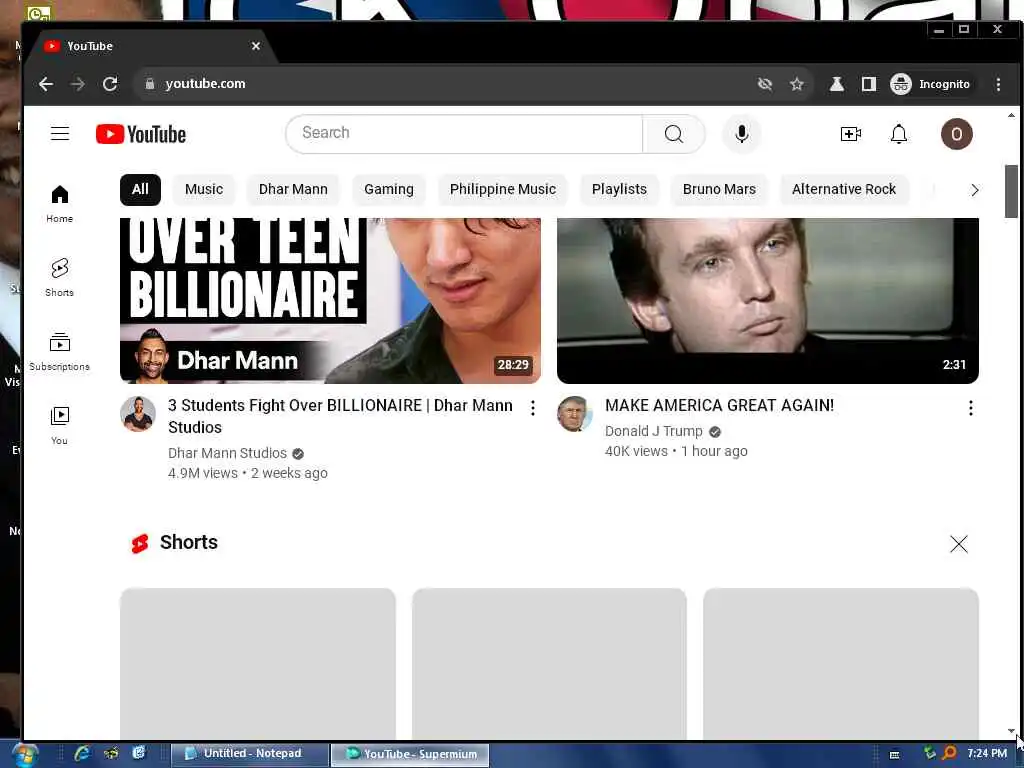Select the Gaming filter chip
This screenshot has height=768, width=1024.
pos(389,189)
